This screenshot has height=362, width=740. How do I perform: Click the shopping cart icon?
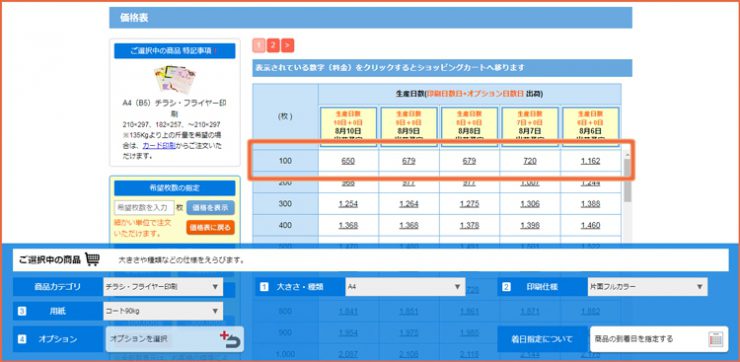coord(92,259)
